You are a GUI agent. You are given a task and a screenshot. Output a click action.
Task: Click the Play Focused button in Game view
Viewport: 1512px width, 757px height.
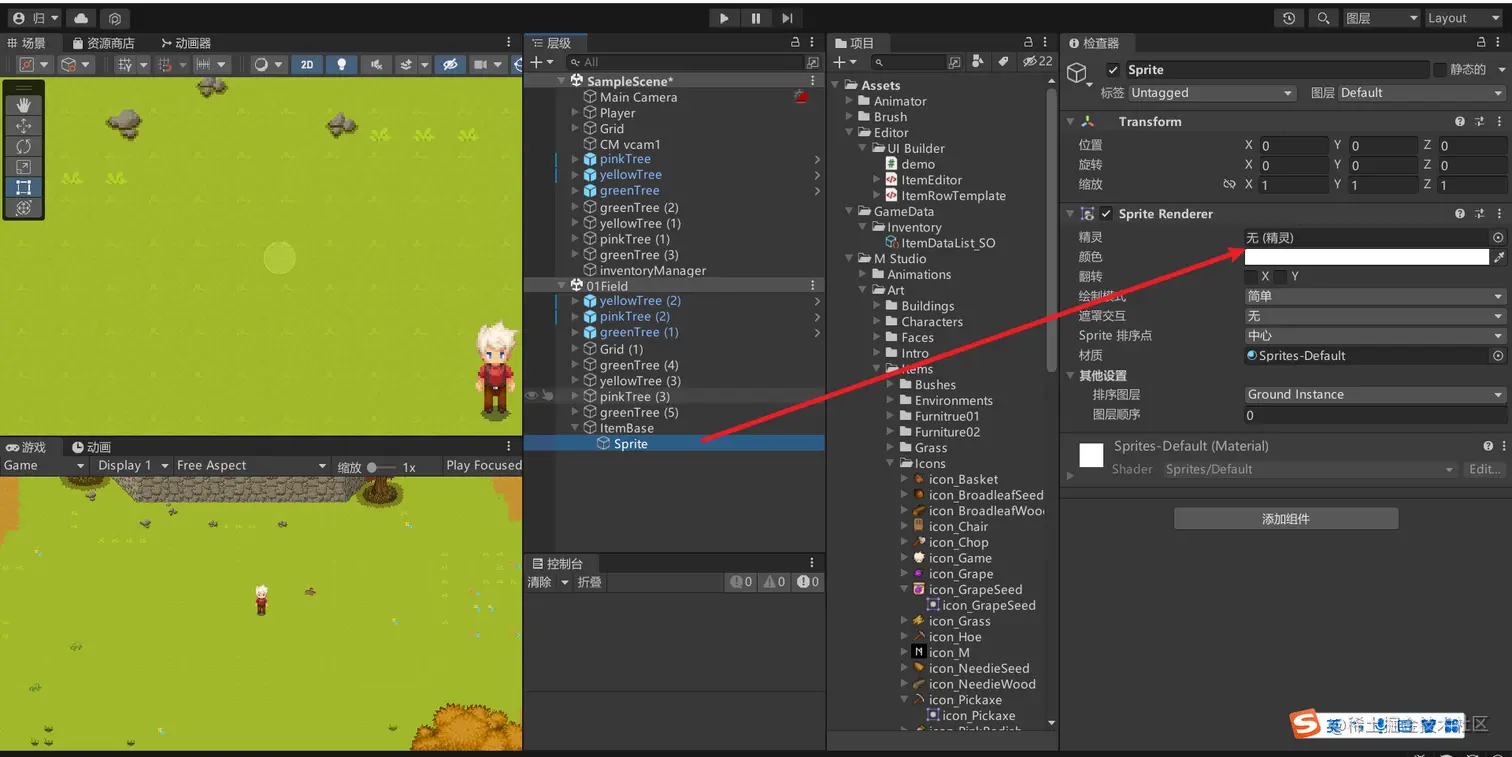pos(483,466)
